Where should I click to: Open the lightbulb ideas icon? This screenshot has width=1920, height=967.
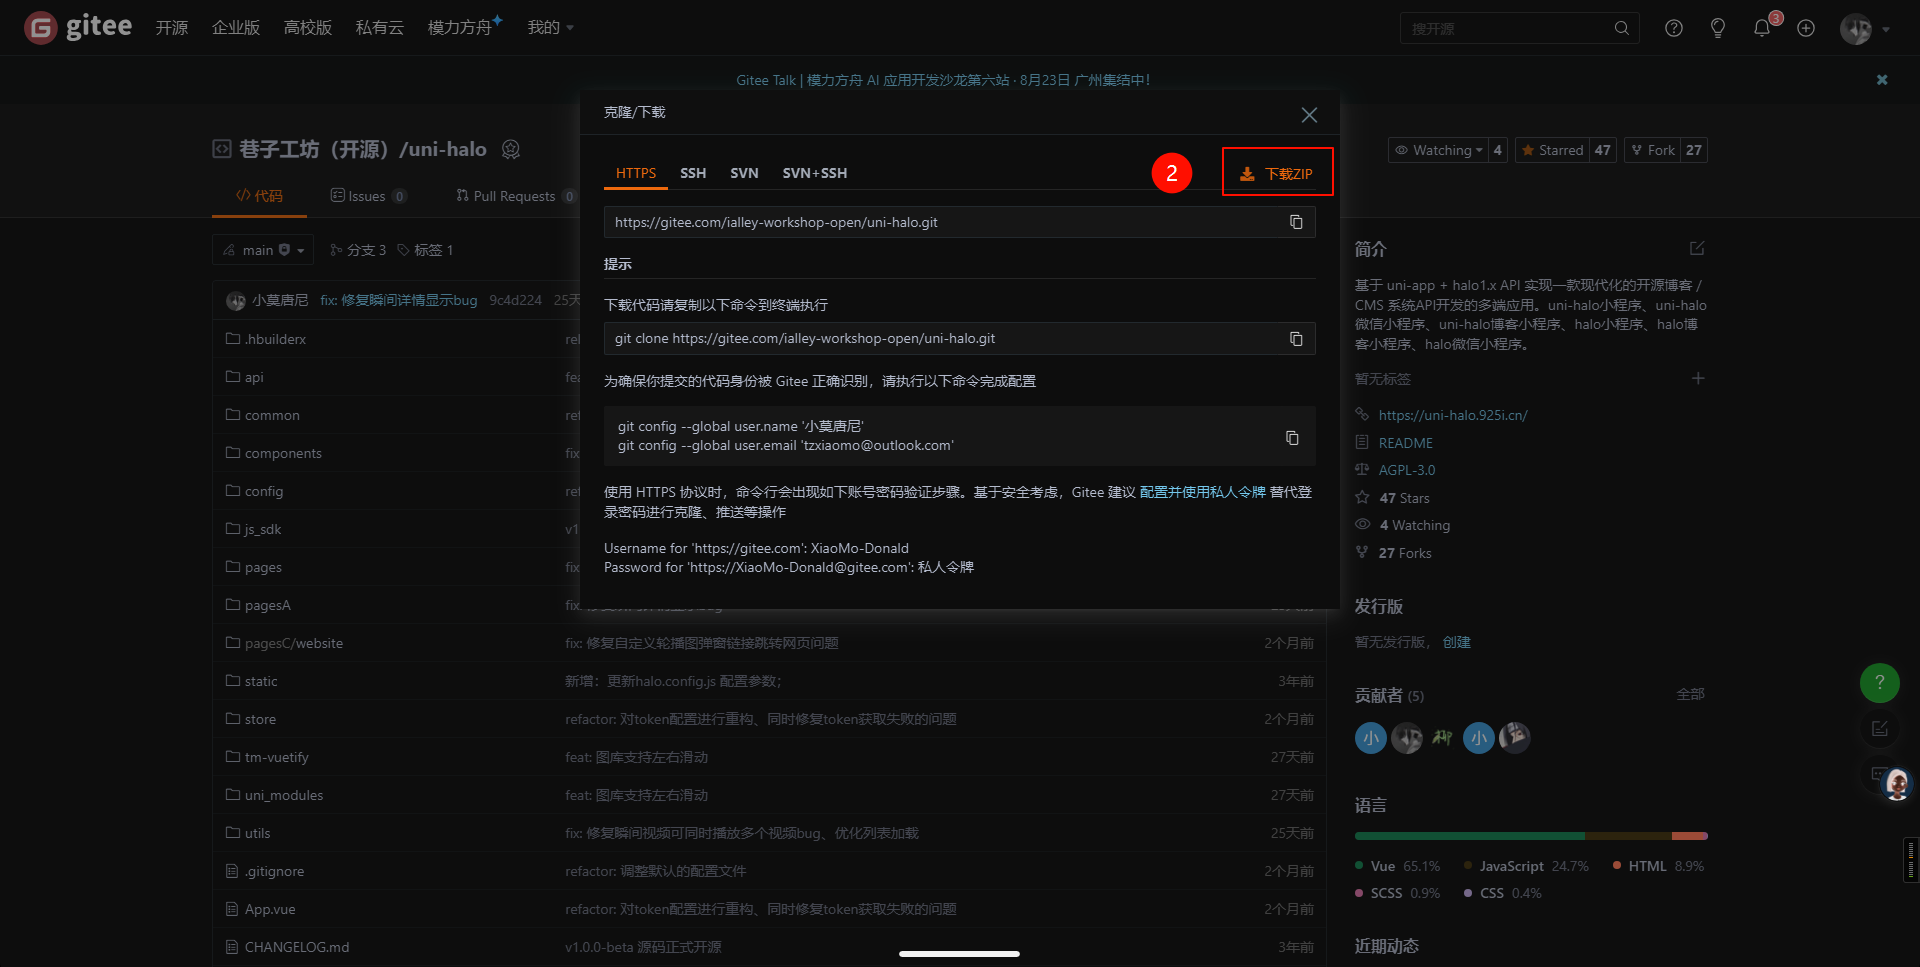pyautogui.click(x=1718, y=28)
